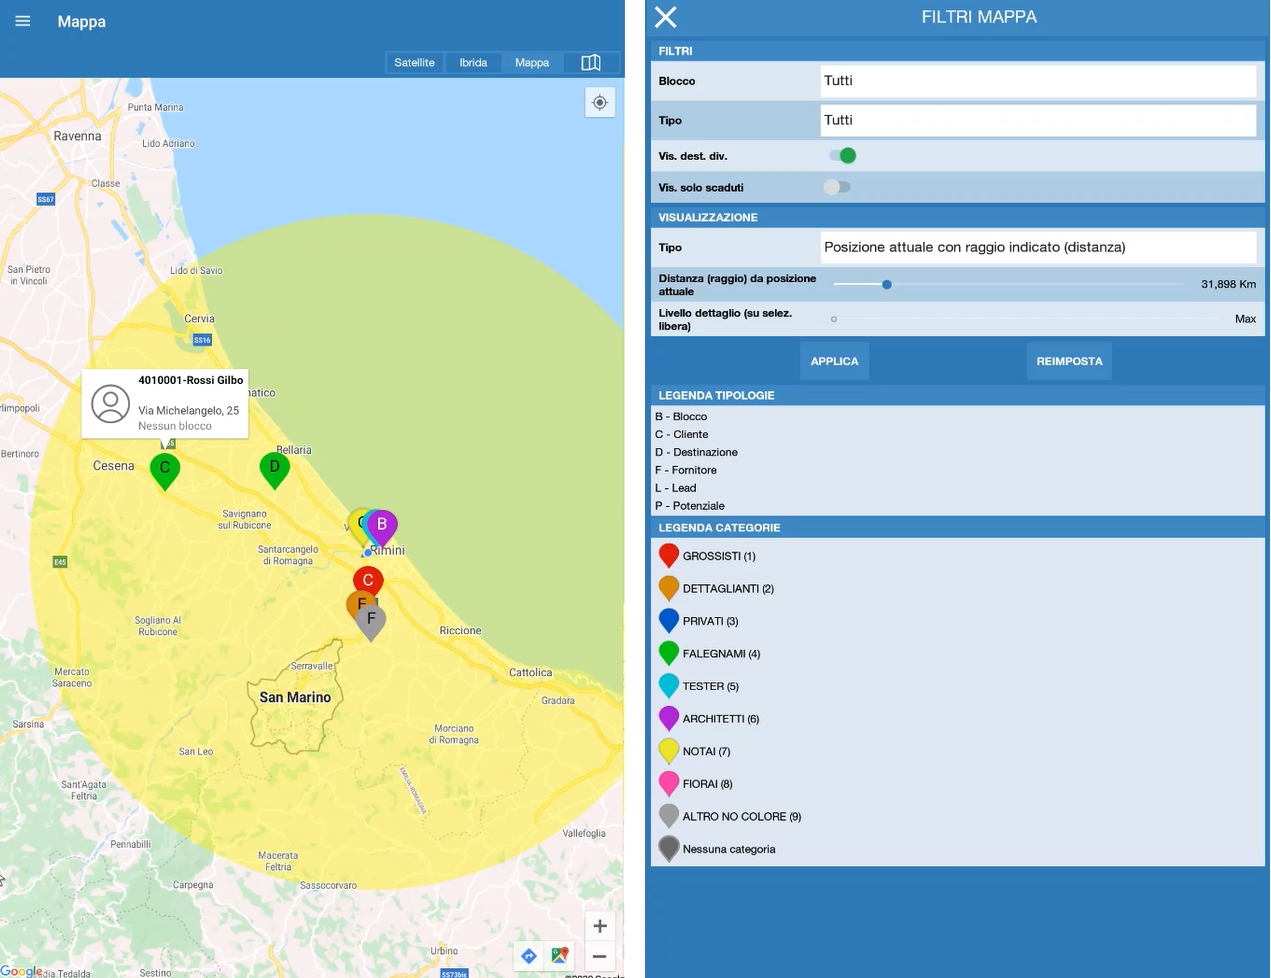Screen dimensions: 1271x978
Task: Click the map book view icon
Action: pos(591,63)
